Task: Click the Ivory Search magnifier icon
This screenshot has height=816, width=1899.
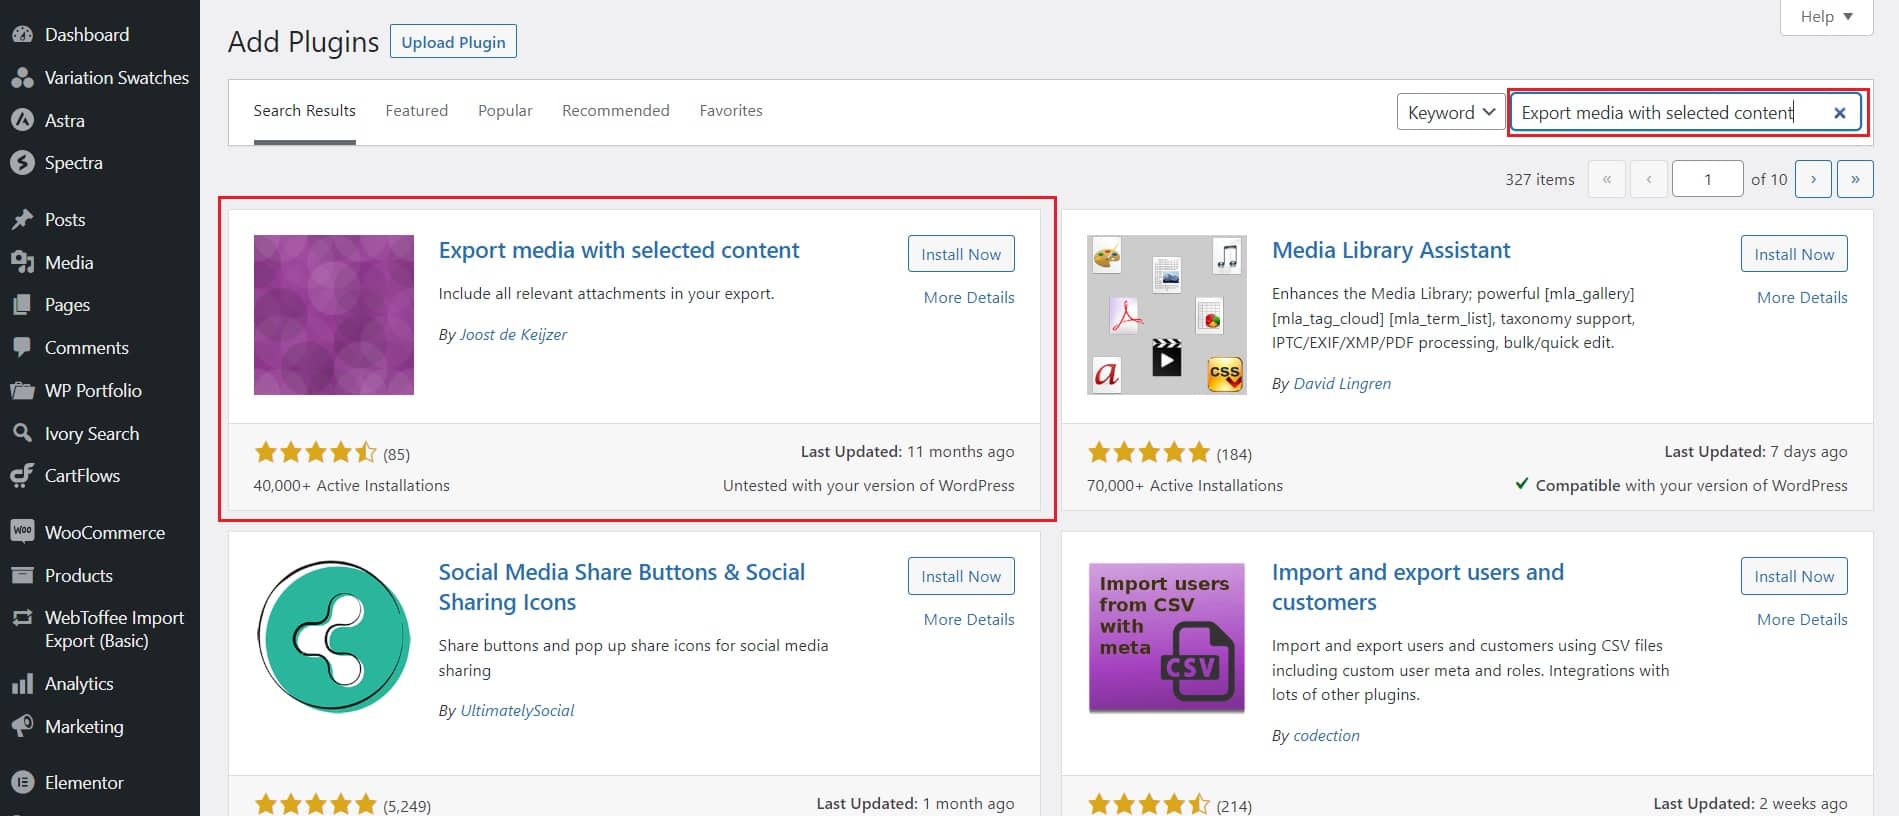Action: coord(22,433)
